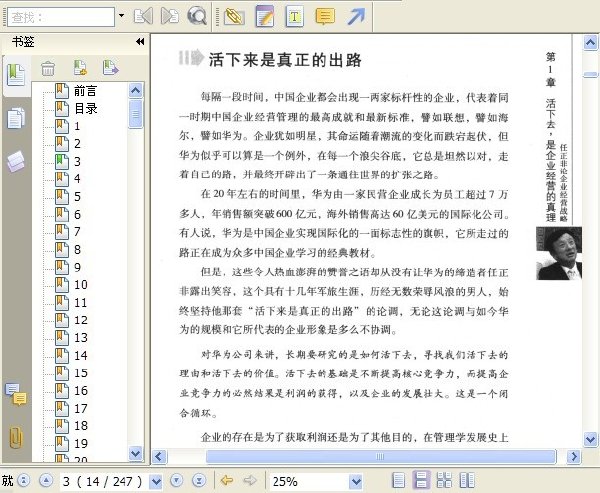Click the horizontal scrollbar thumb
600x493 pixels.
[x=380, y=456]
